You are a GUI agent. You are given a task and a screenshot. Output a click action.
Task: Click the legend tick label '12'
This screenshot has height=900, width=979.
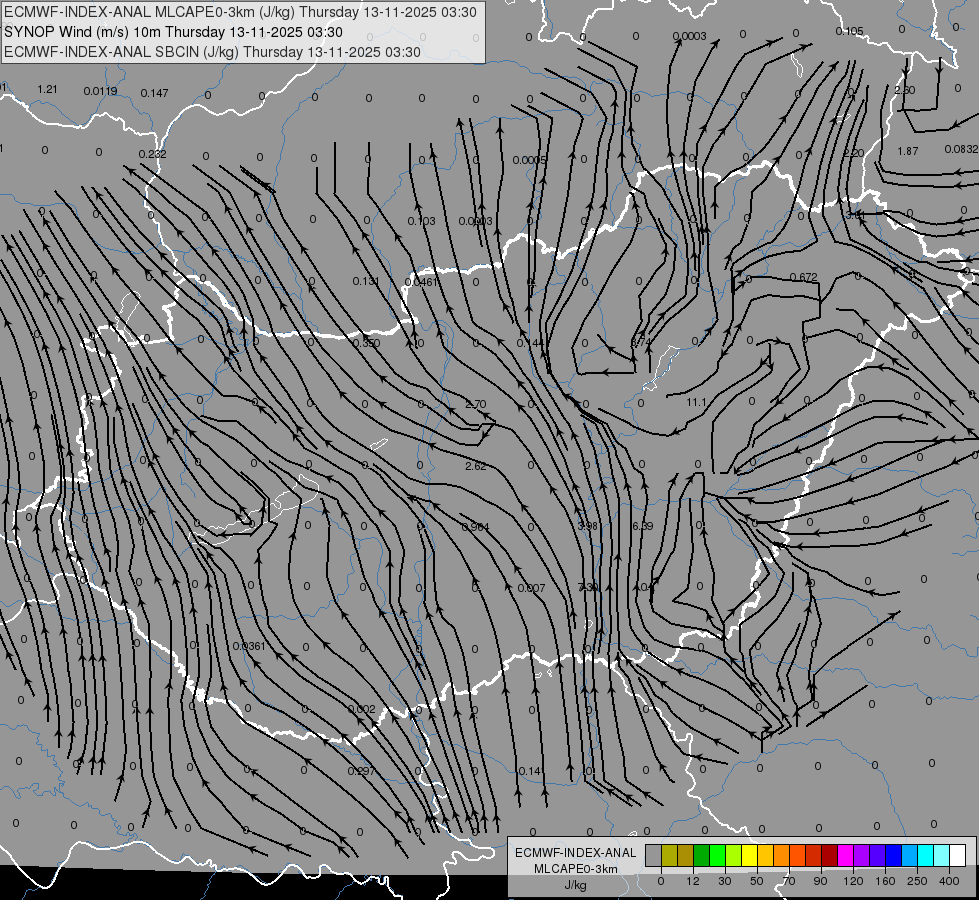point(692,881)
